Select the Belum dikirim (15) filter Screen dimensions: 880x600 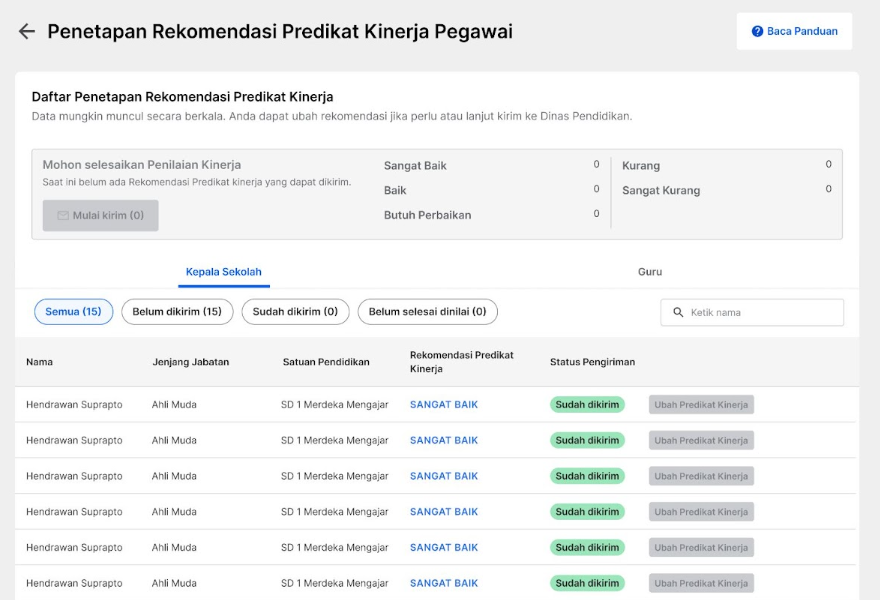(x=177, y=312)
